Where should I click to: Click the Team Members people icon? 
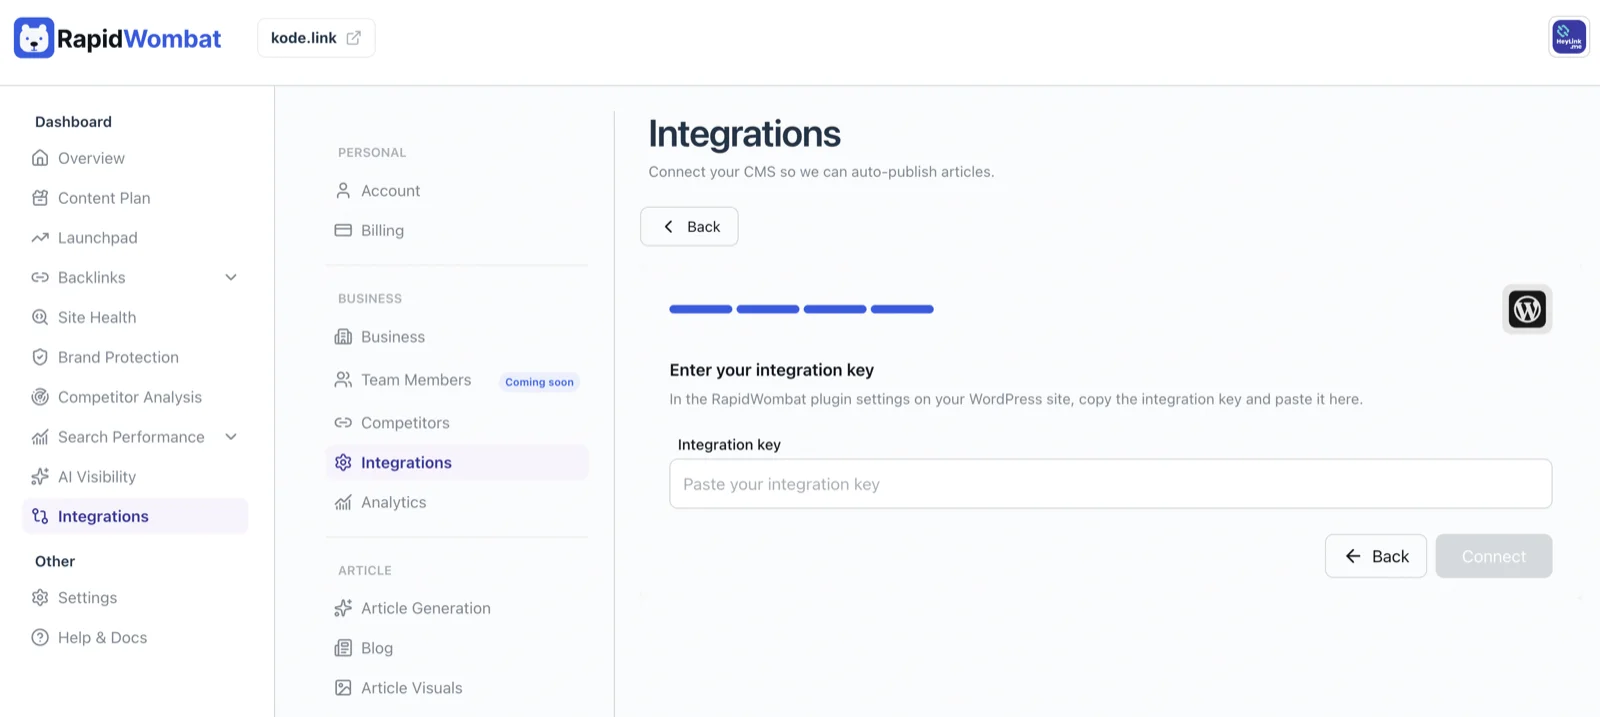(343, 380)
